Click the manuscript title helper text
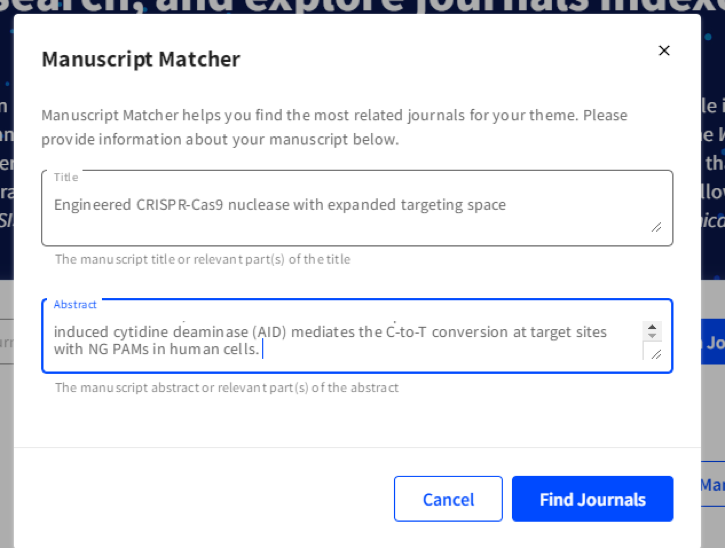The image size is (725, 548). pyautogui.click(x=202, y=259)
